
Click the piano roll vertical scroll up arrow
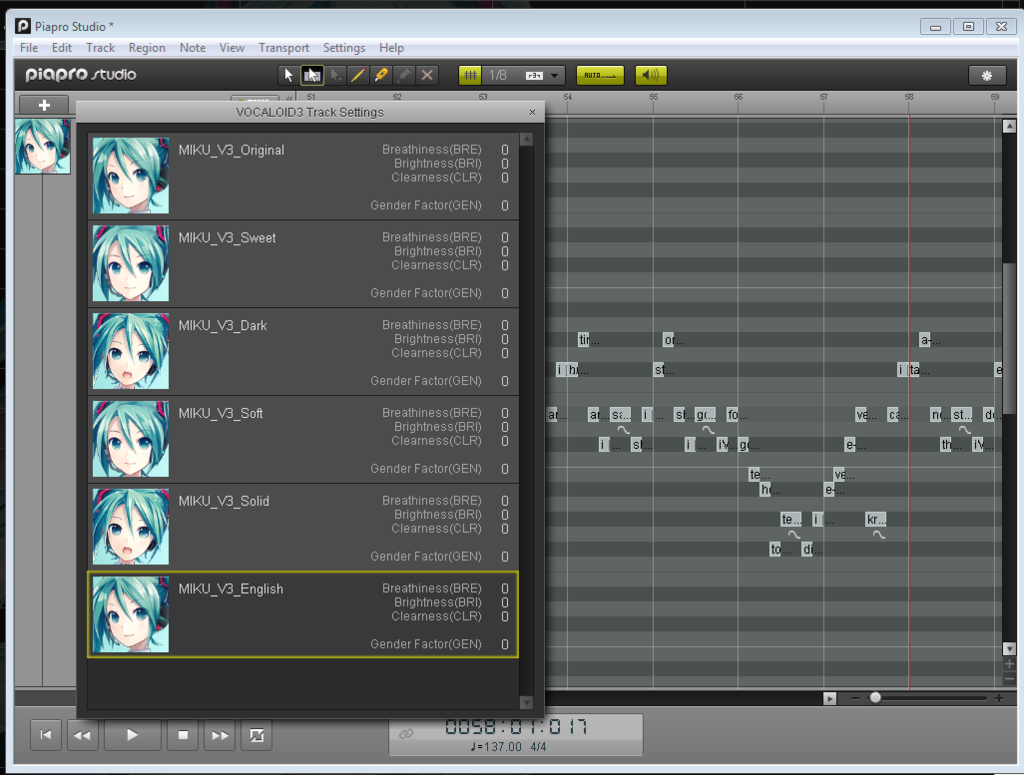[1009, 126]
